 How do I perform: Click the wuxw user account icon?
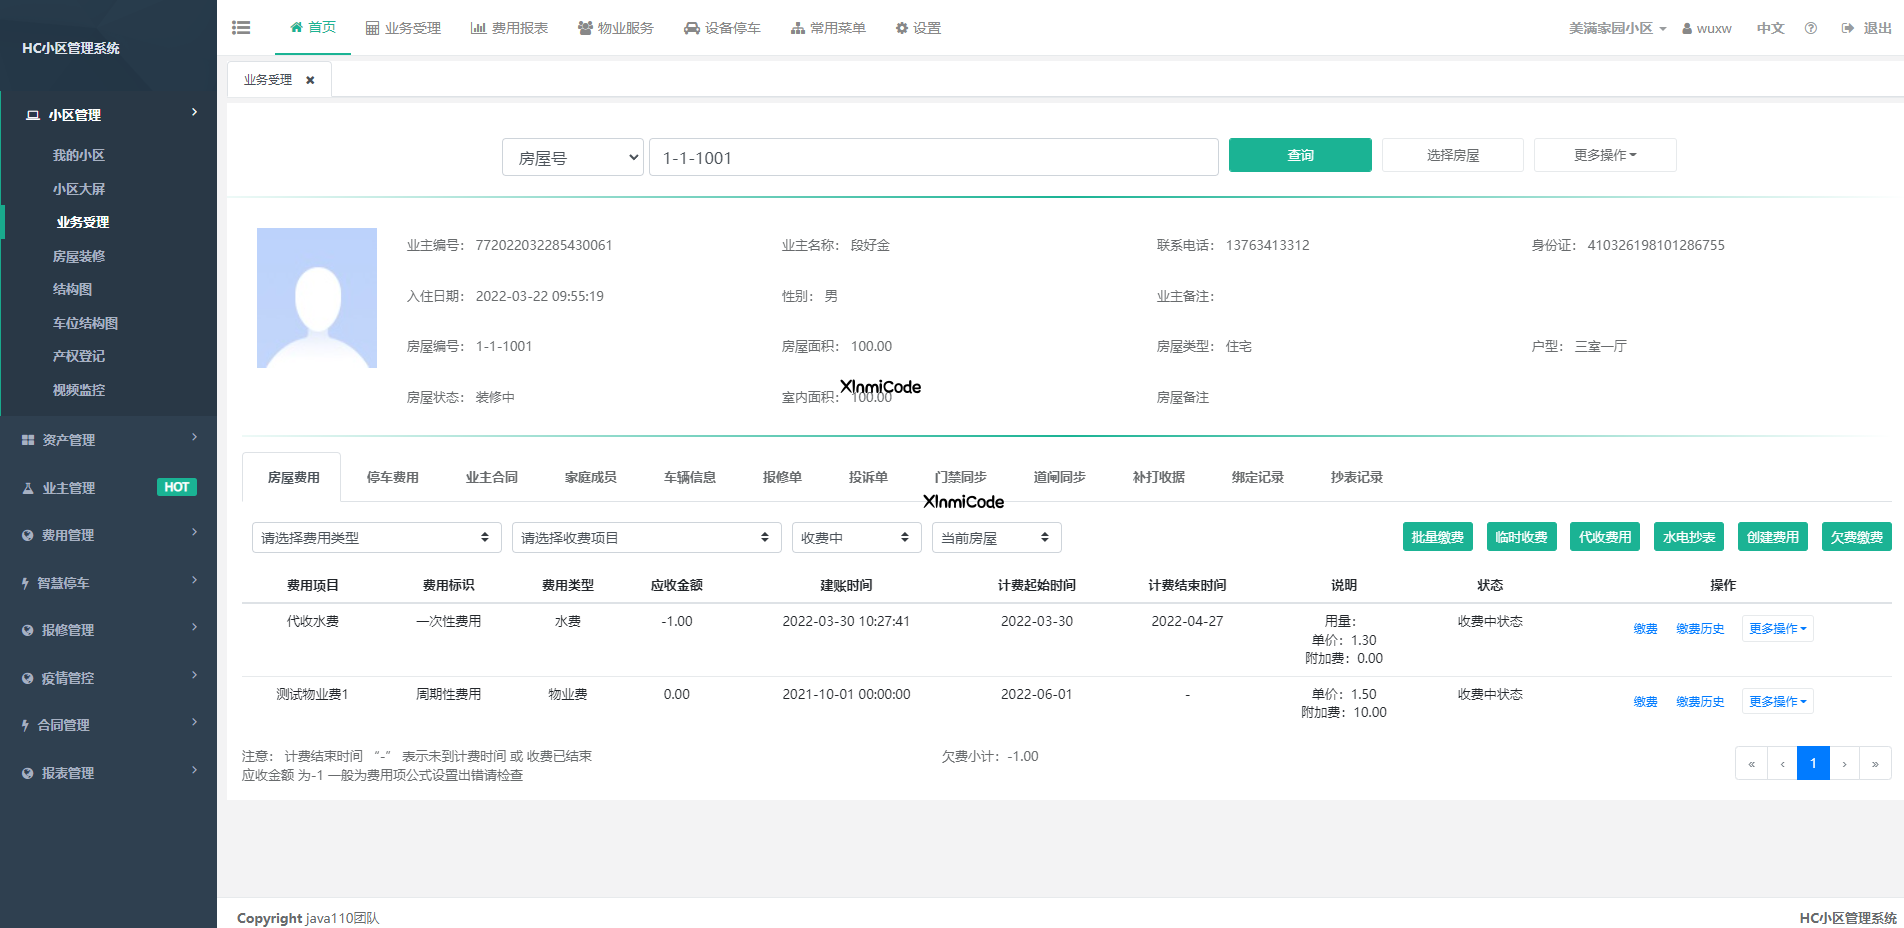tap(1687, 28)
